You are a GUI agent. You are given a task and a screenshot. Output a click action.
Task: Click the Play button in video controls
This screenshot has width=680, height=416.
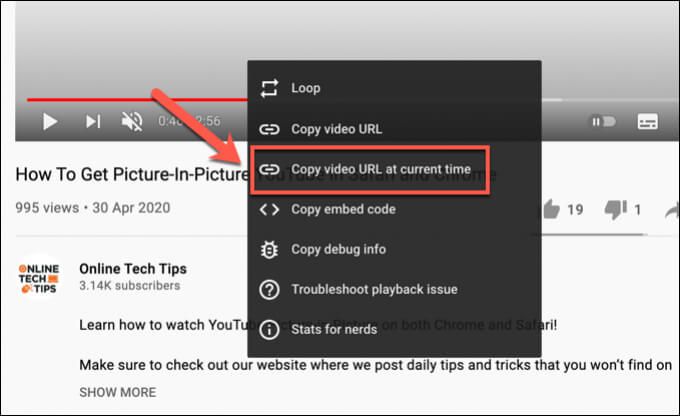click(50, 121)
